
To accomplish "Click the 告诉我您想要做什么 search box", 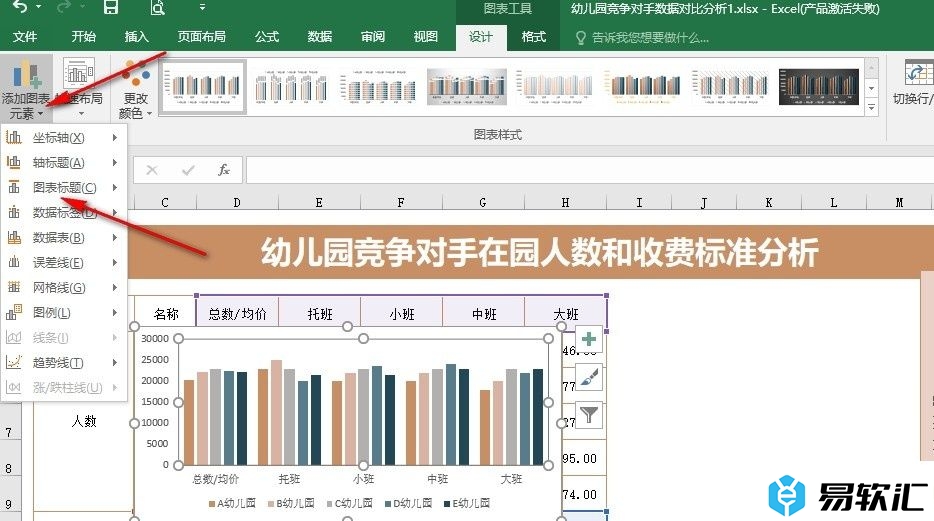I will point(643,38).
